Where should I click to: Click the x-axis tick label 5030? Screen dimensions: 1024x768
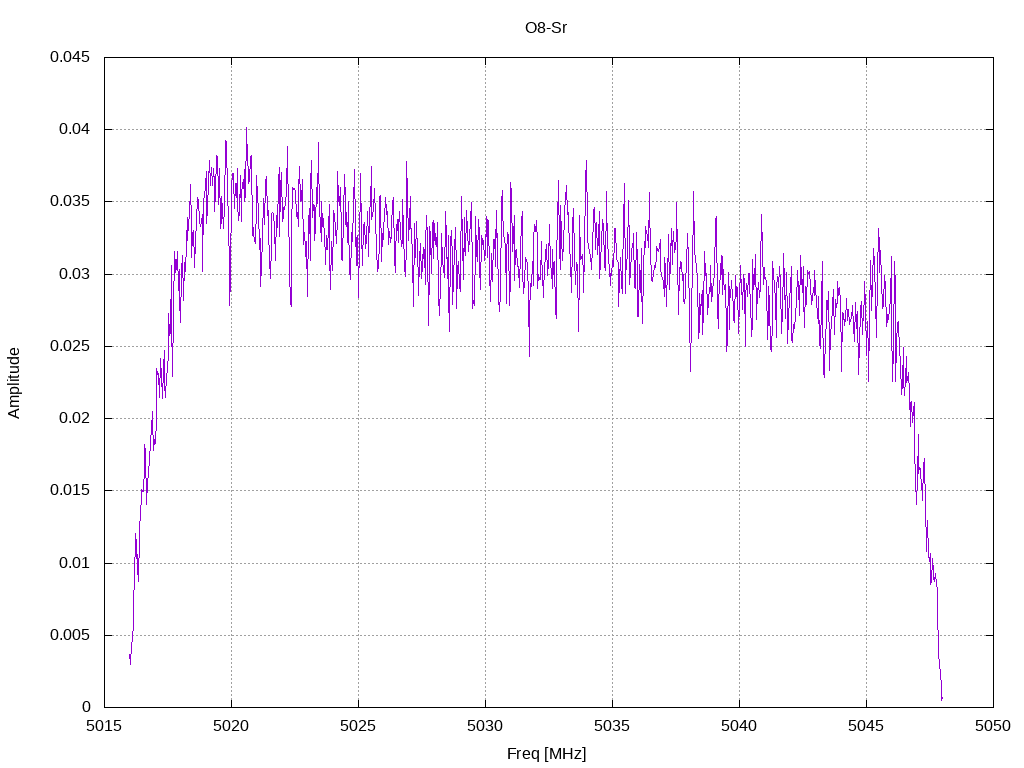click(x=485, y=726)
